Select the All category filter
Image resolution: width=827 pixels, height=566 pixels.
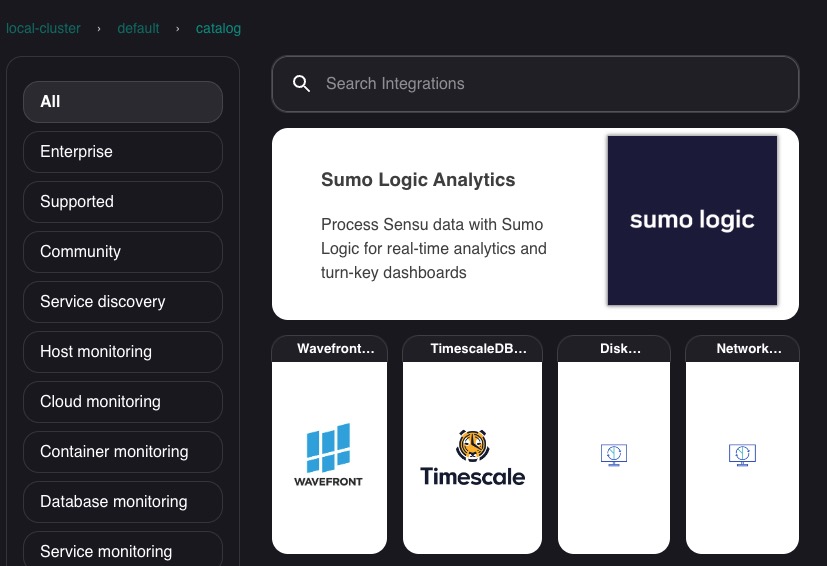tap(123, 102)
